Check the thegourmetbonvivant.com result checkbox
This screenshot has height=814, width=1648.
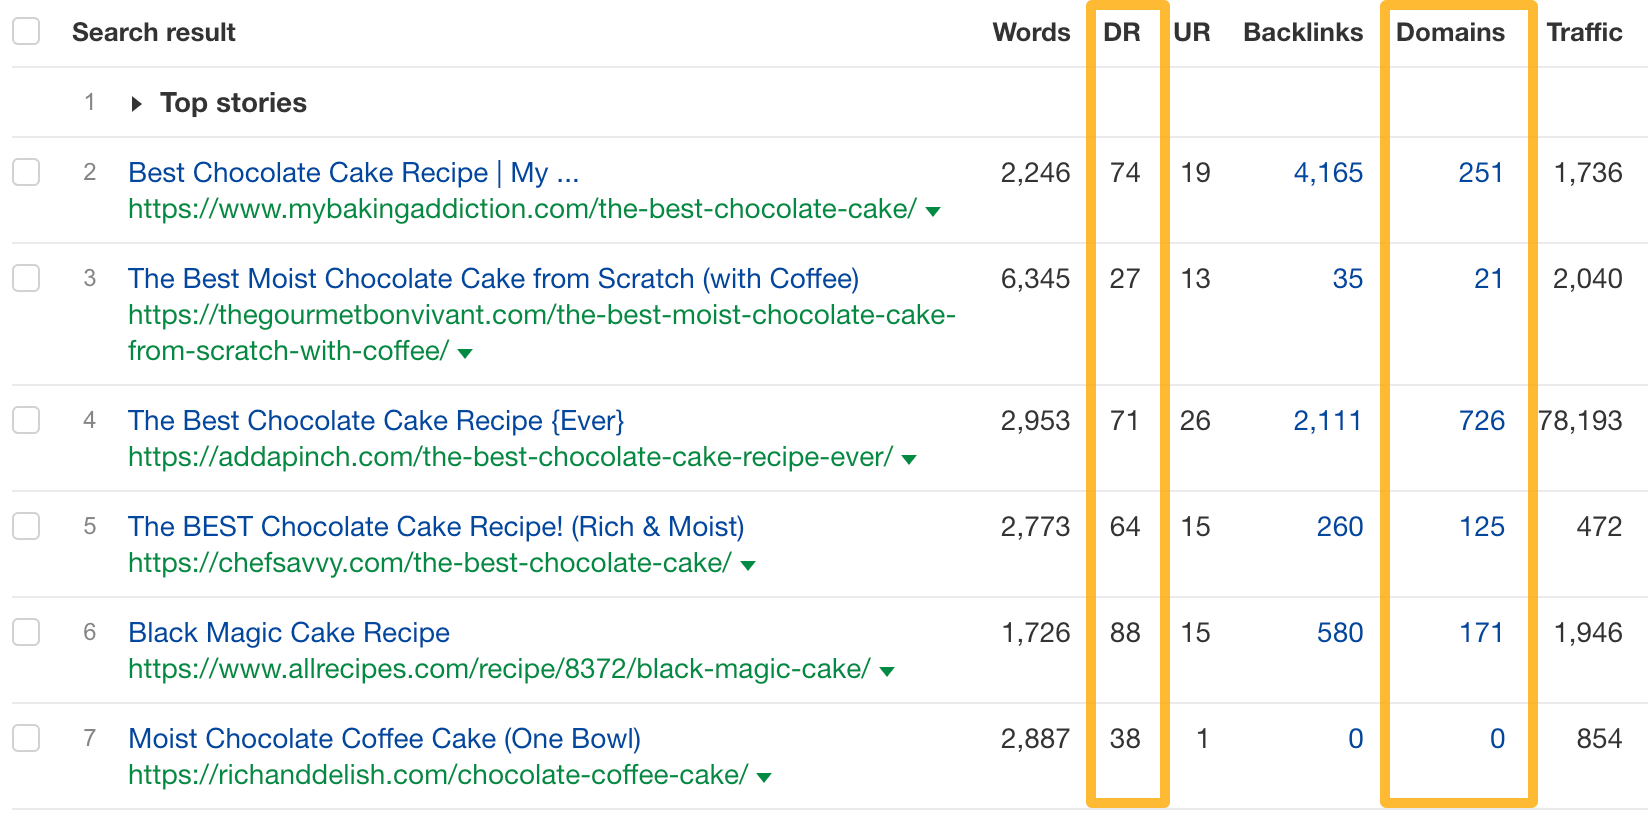pos(26,278)
